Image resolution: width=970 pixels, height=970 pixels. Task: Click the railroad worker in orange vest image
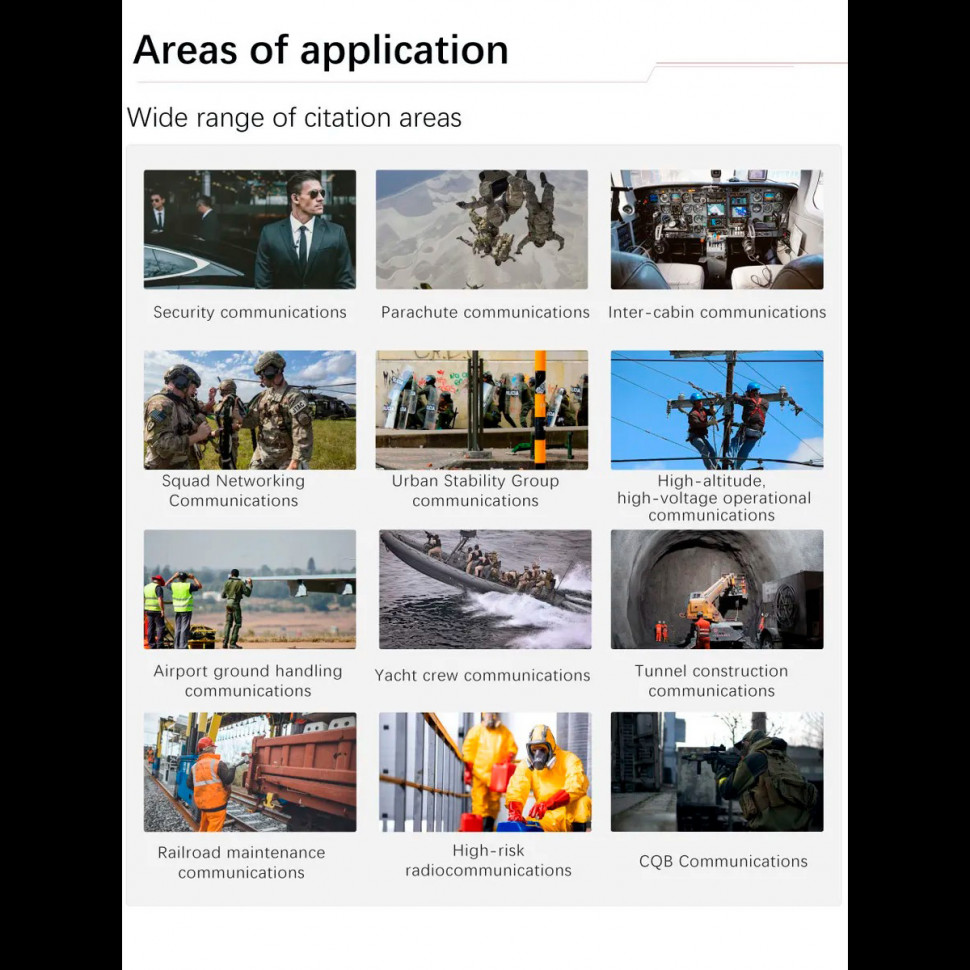(249, 771)
